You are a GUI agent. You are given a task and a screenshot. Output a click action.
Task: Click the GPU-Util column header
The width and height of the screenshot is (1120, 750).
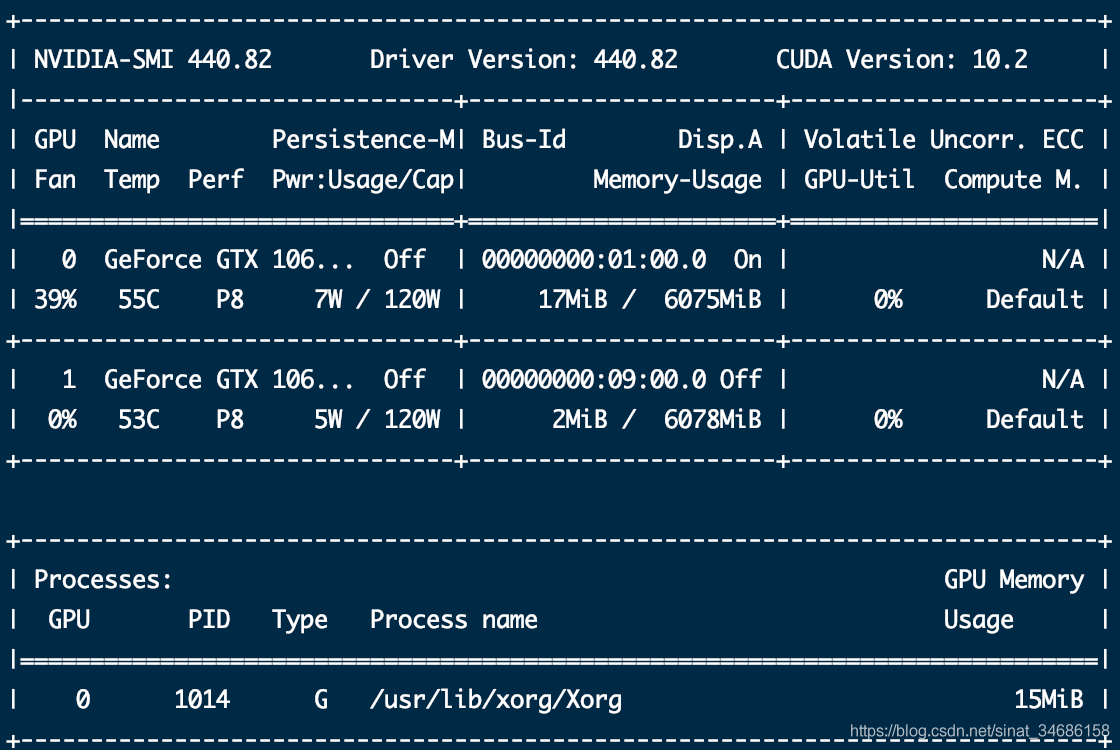click(859, 180)
